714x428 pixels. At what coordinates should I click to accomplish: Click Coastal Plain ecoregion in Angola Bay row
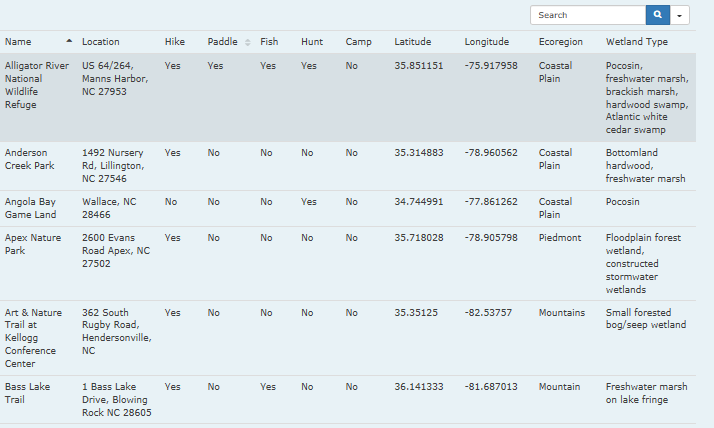point(556,208)
